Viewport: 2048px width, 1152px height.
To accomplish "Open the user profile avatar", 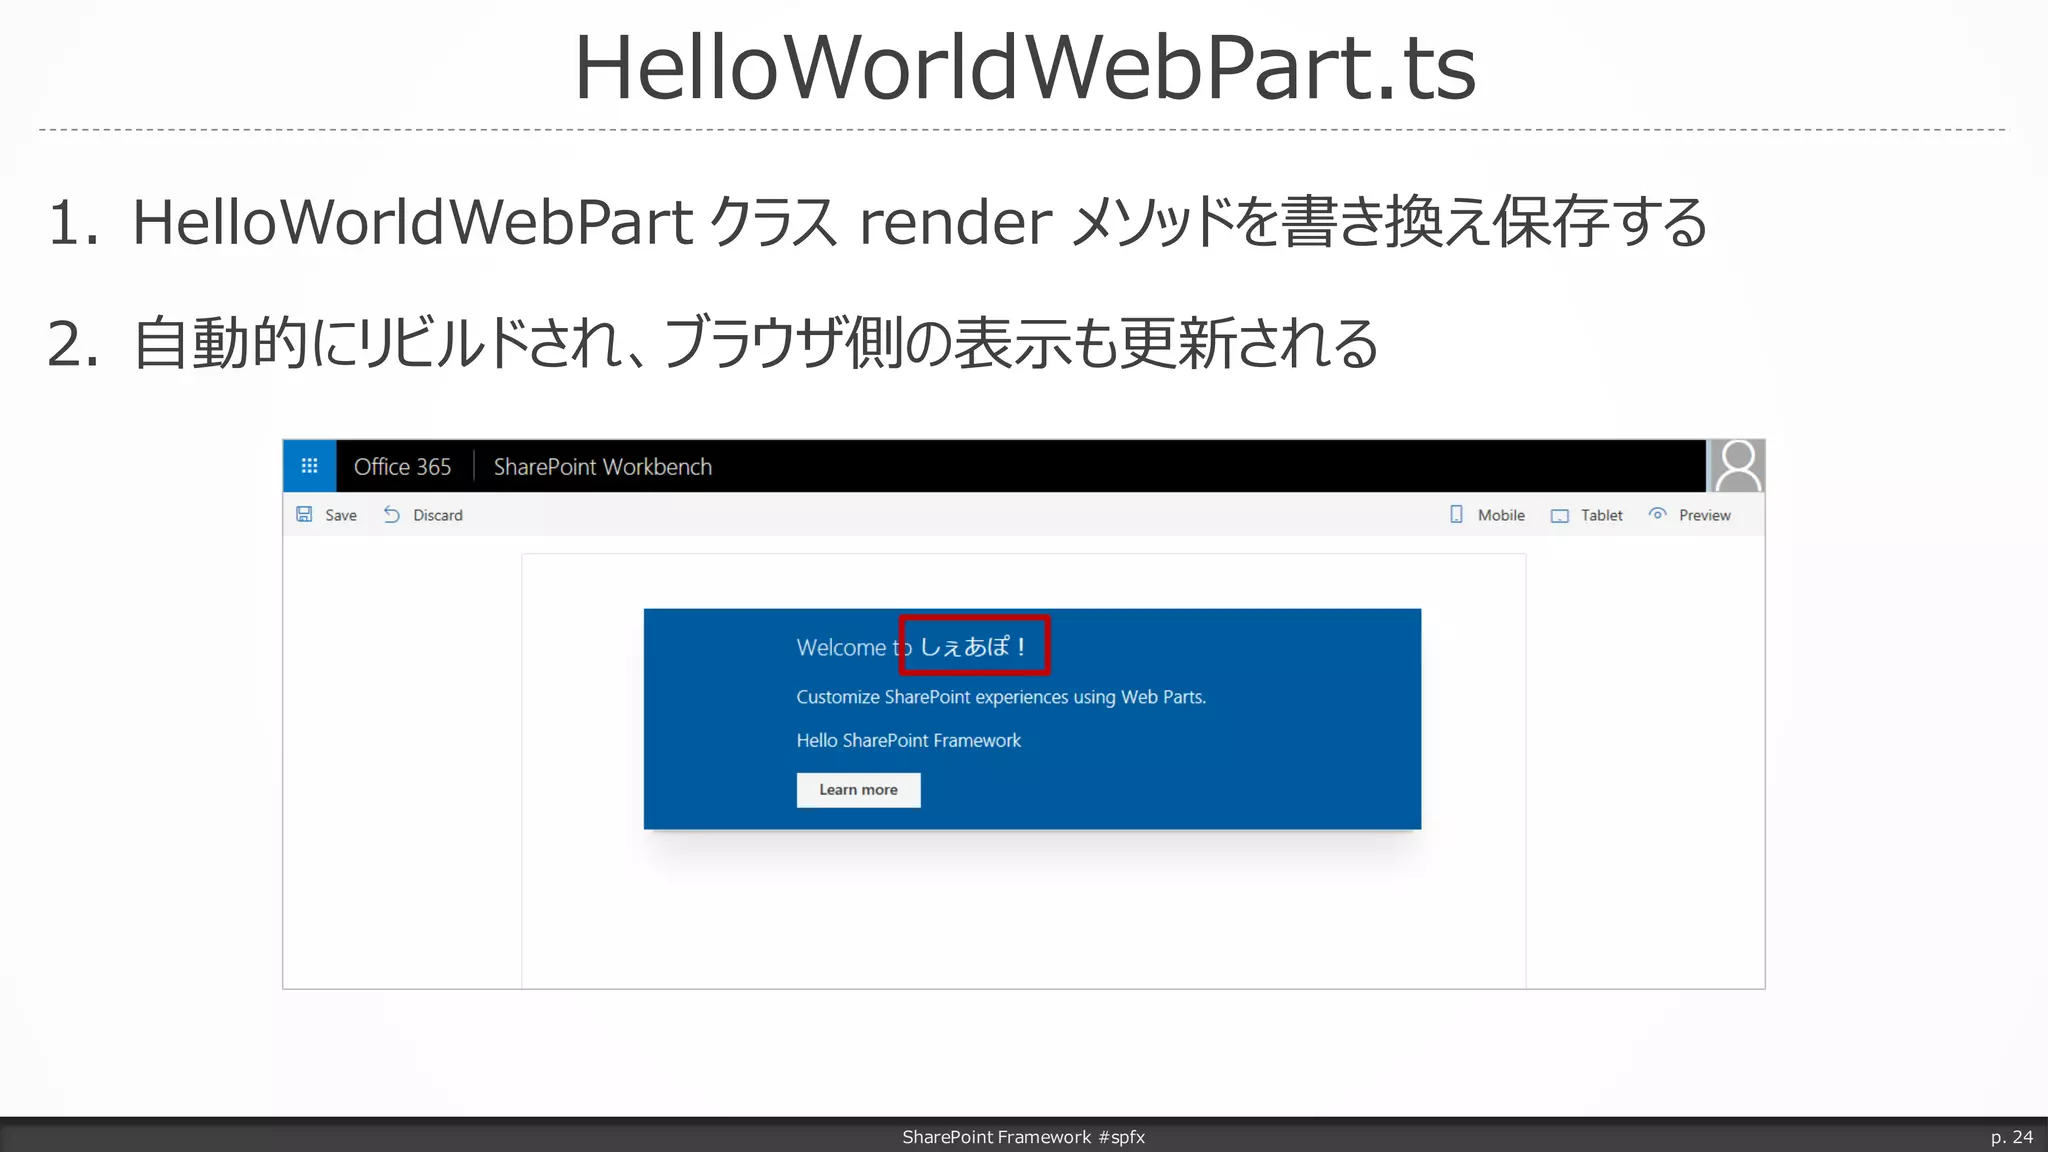I will 1737,466.
